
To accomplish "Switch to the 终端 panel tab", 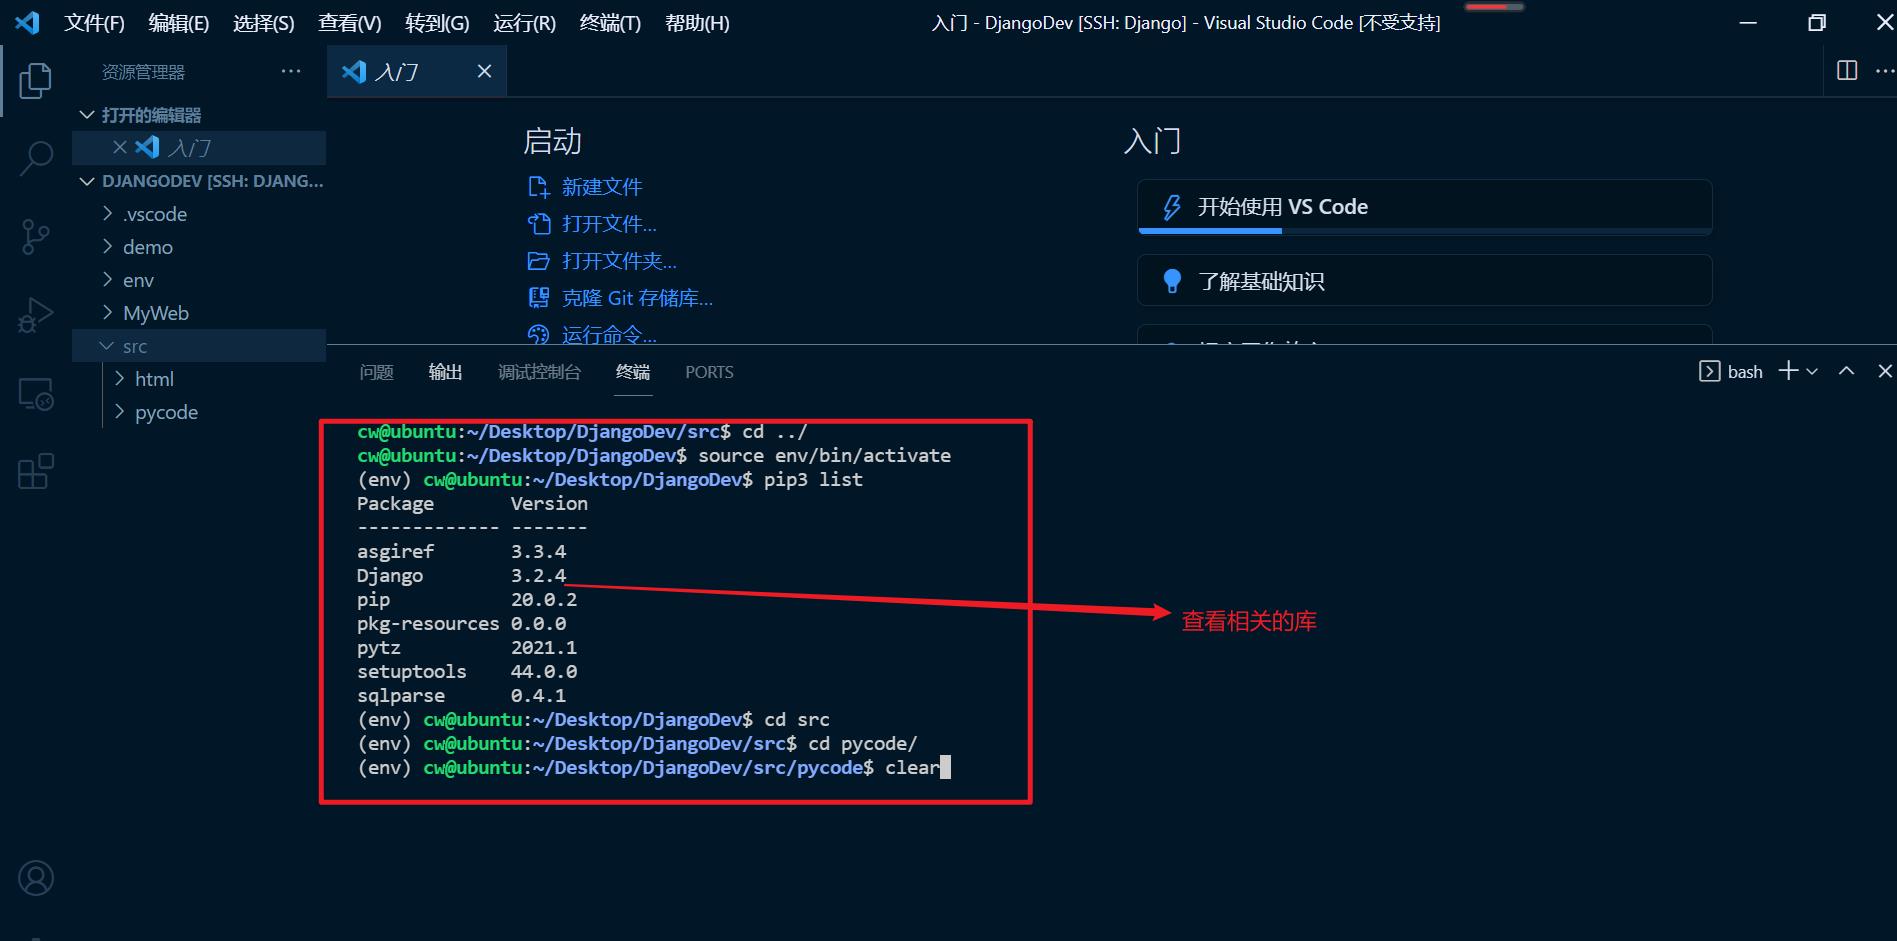I will click(633, 372).
